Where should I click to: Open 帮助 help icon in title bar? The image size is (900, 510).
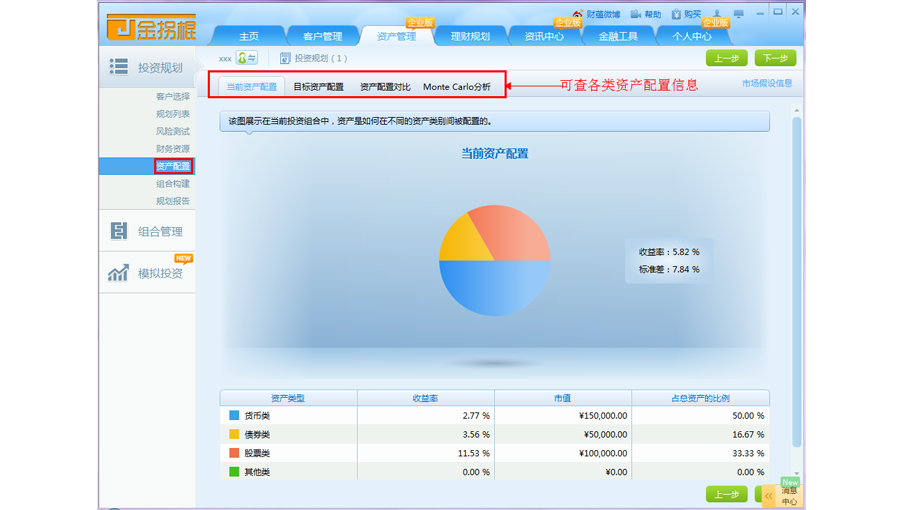point(636,14)
